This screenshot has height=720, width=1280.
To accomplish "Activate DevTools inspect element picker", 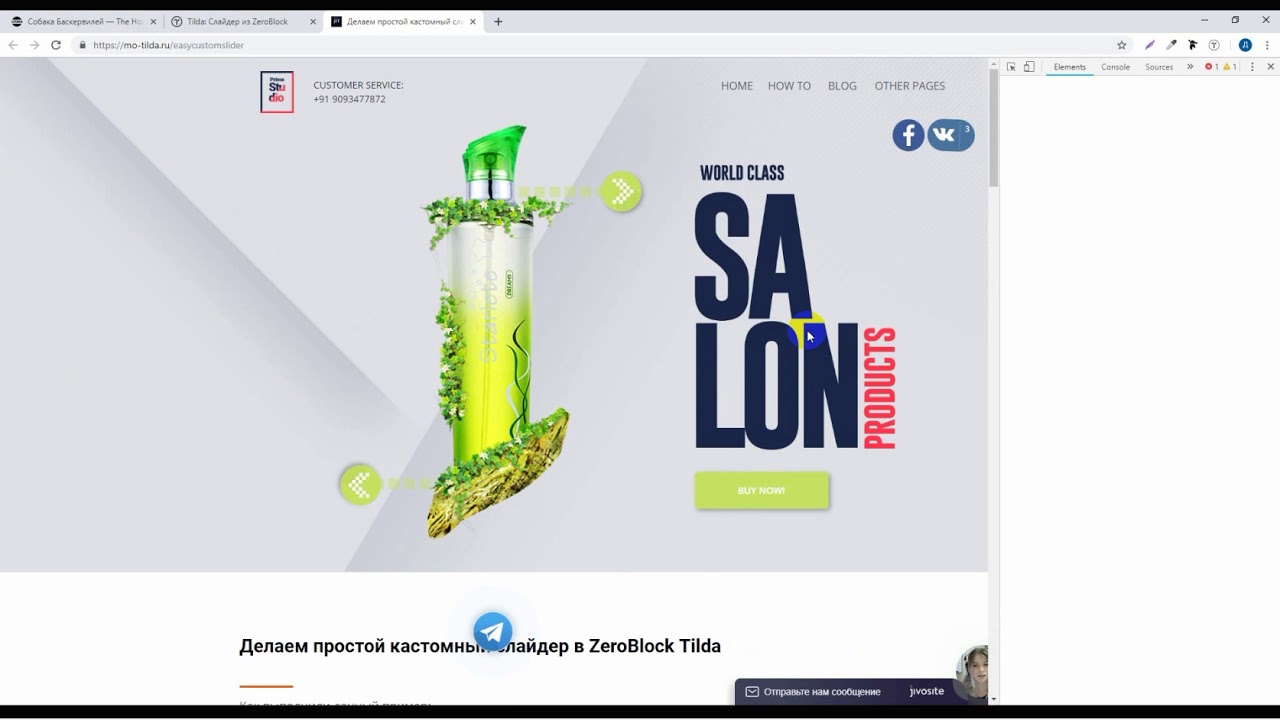I will pos(1011,67).
